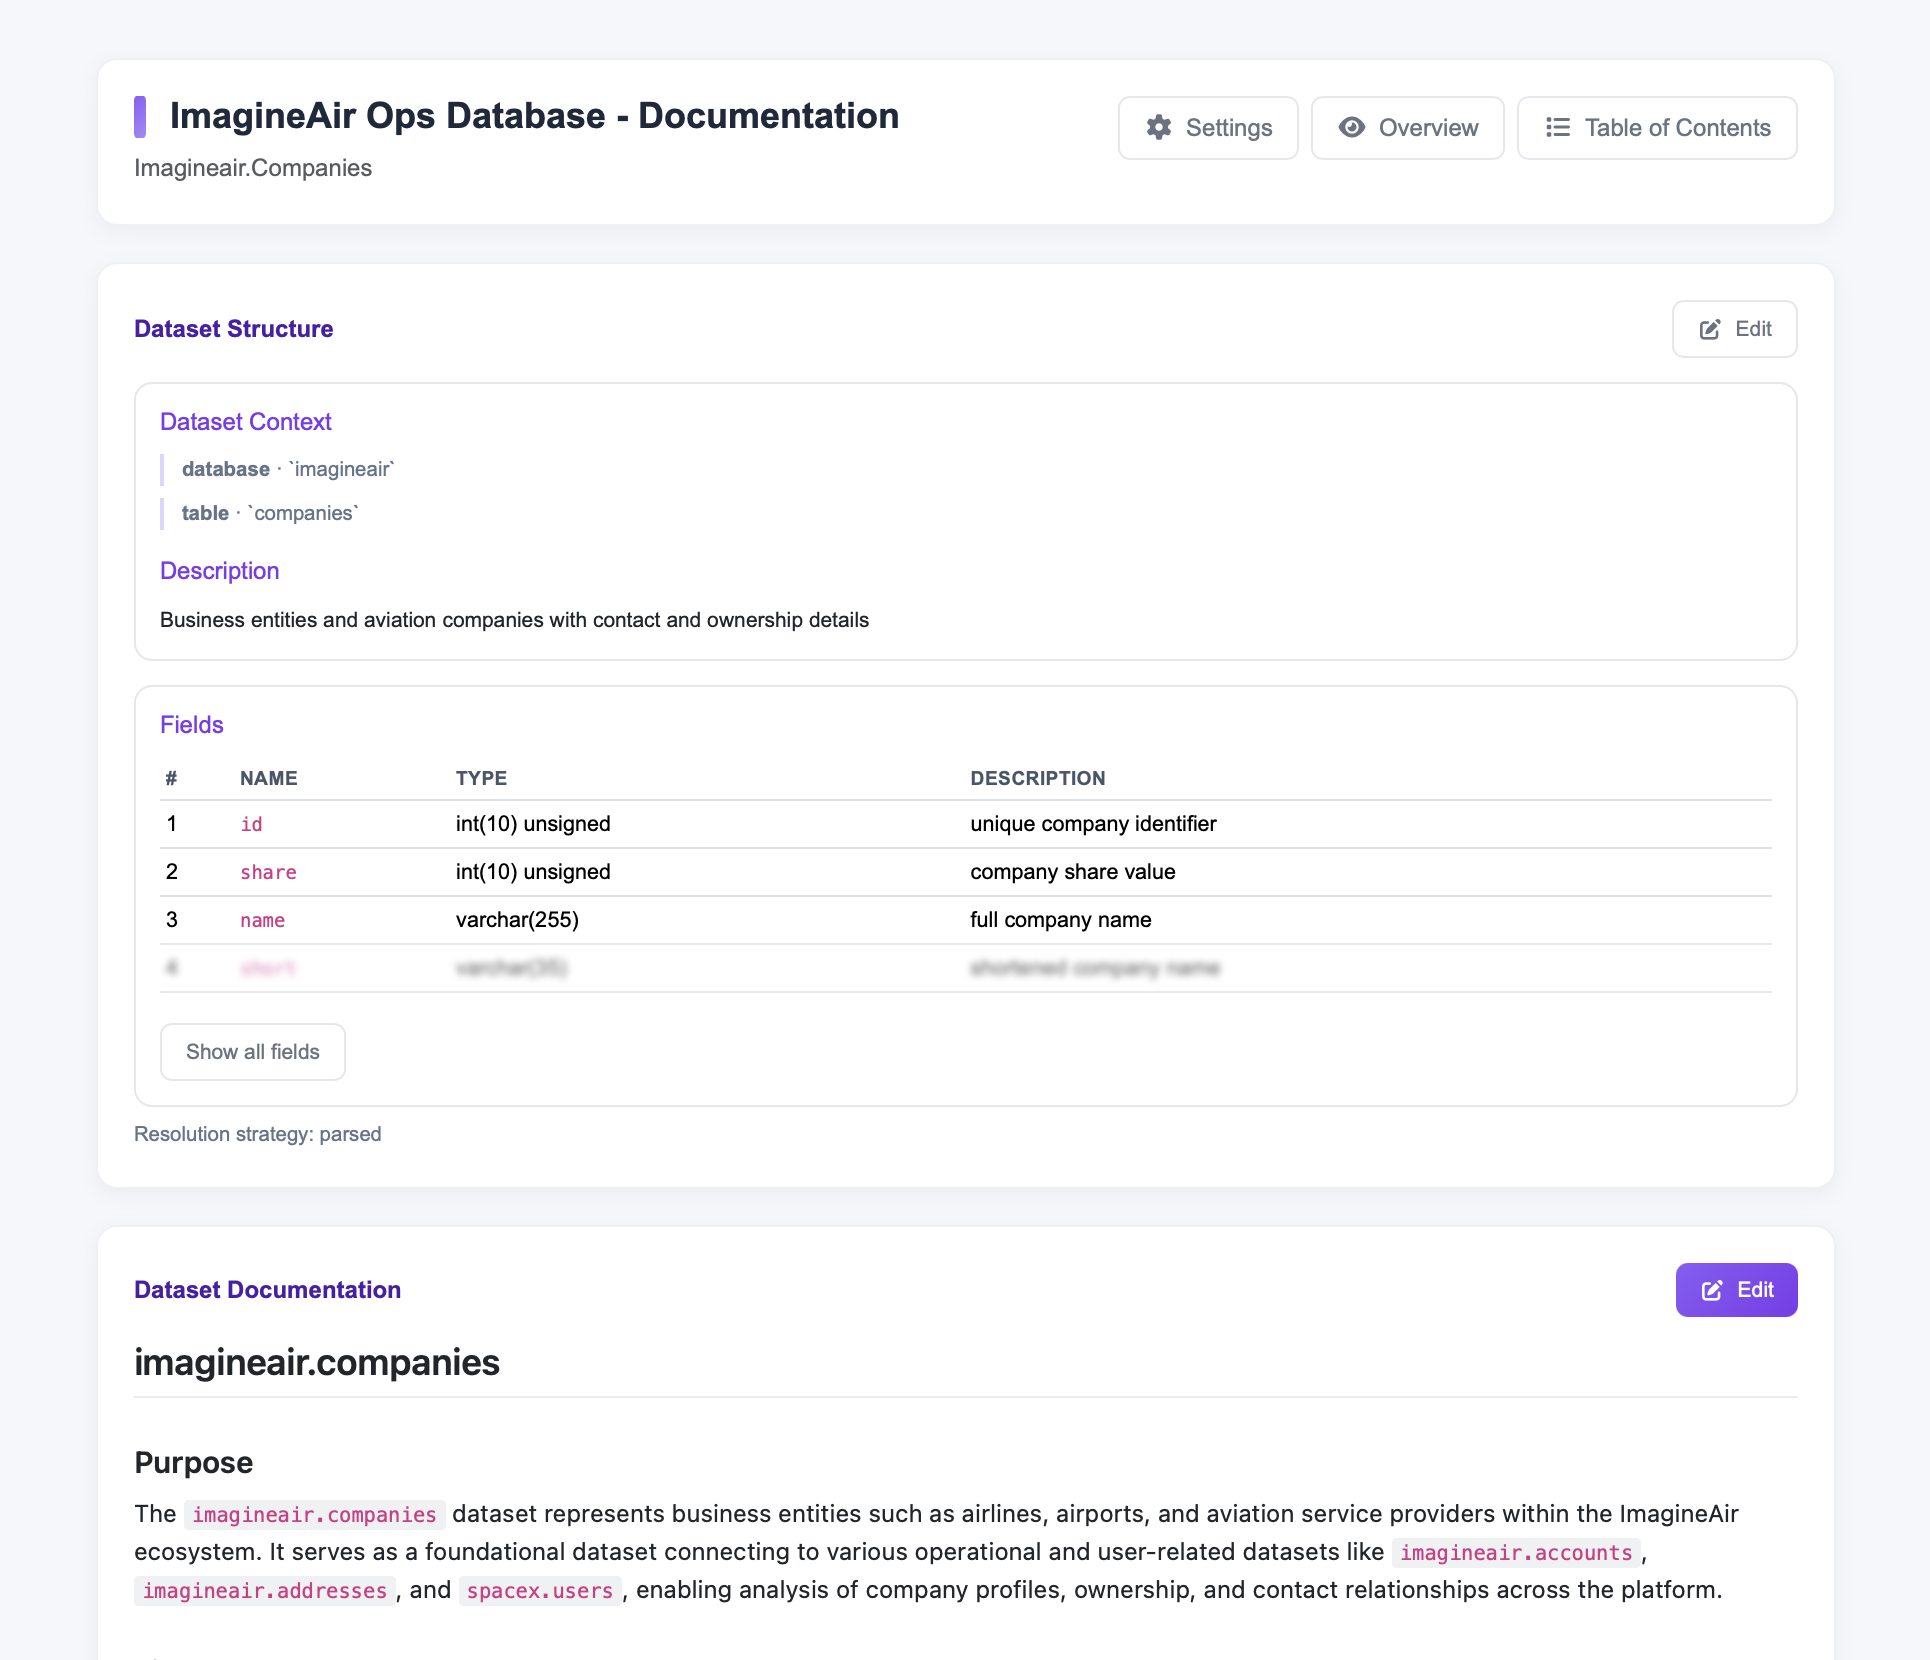Click full company name description
Image resolution: width=1930 pixels, height=1660 pixels.
[x=1061, y=920]
